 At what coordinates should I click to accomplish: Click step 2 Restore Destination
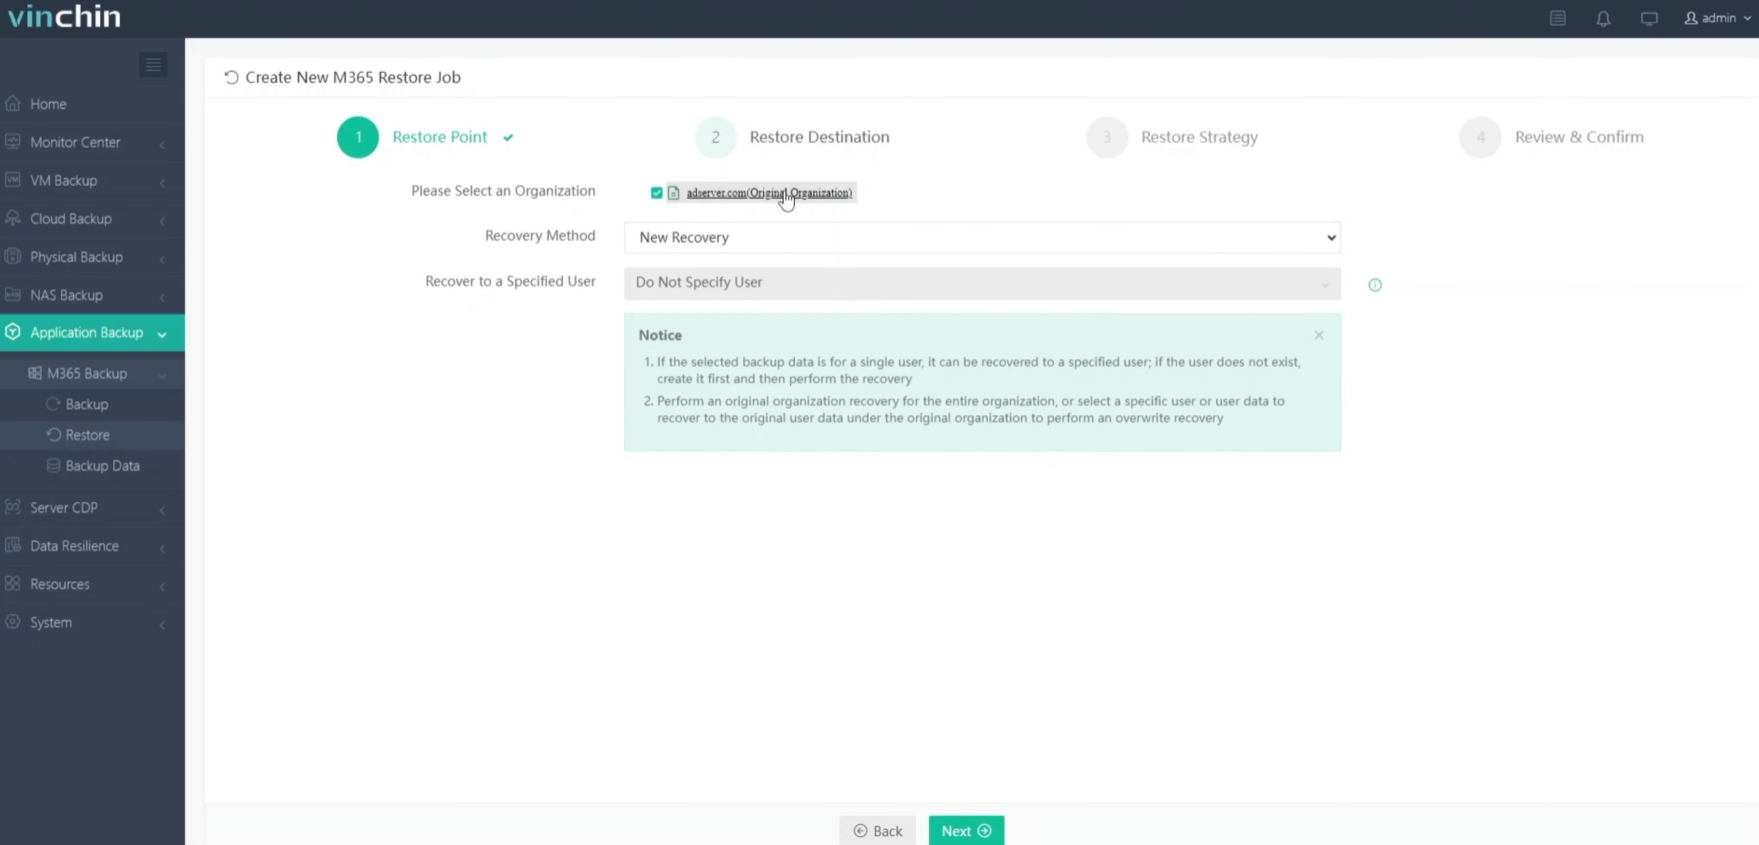point(793,137)
